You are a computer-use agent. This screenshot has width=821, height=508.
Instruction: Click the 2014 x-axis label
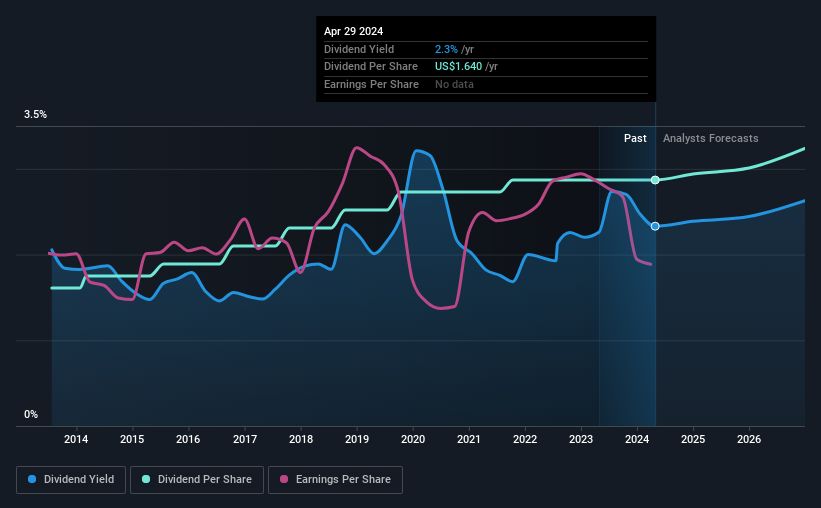coord(76,439)
